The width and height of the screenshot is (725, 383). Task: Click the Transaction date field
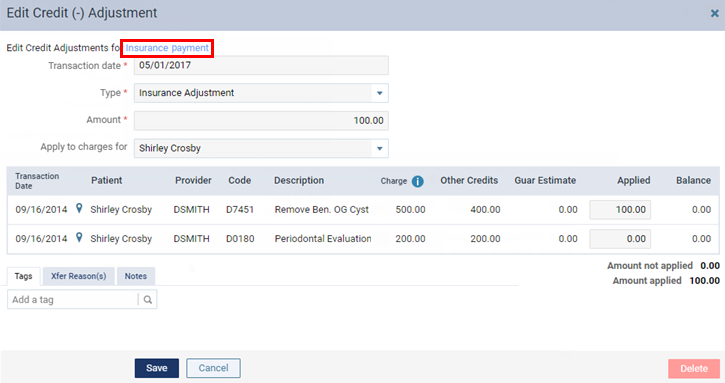coord(261,65)
